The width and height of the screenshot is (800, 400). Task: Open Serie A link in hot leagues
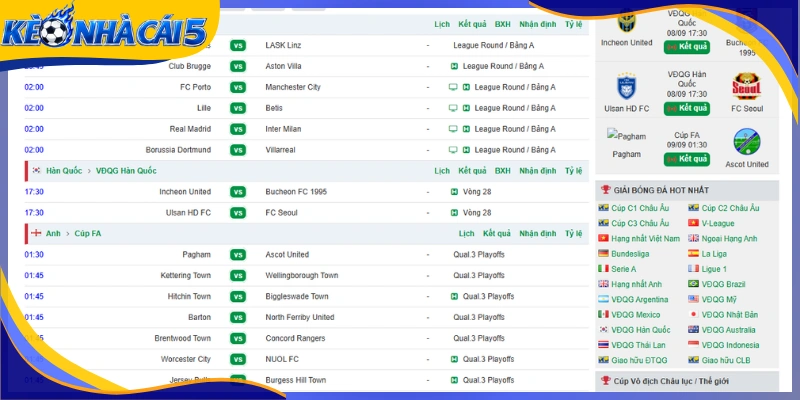(x=623, y=269)
